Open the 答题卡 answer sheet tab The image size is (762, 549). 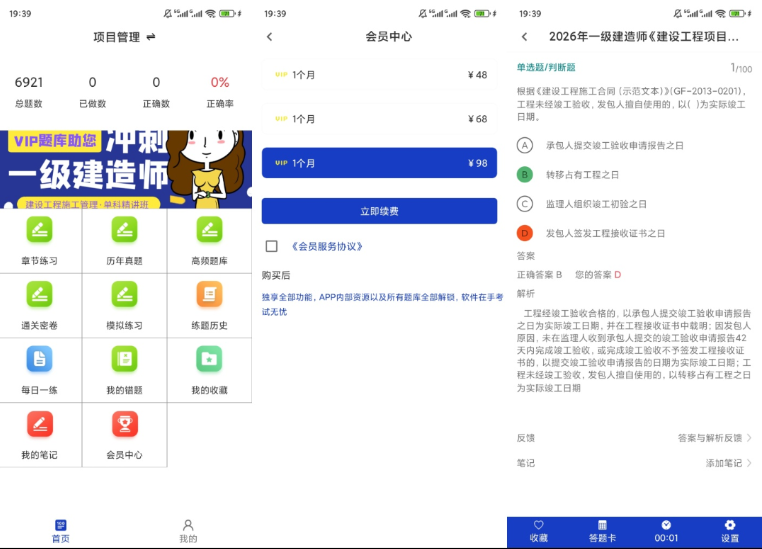click(602, 531)
